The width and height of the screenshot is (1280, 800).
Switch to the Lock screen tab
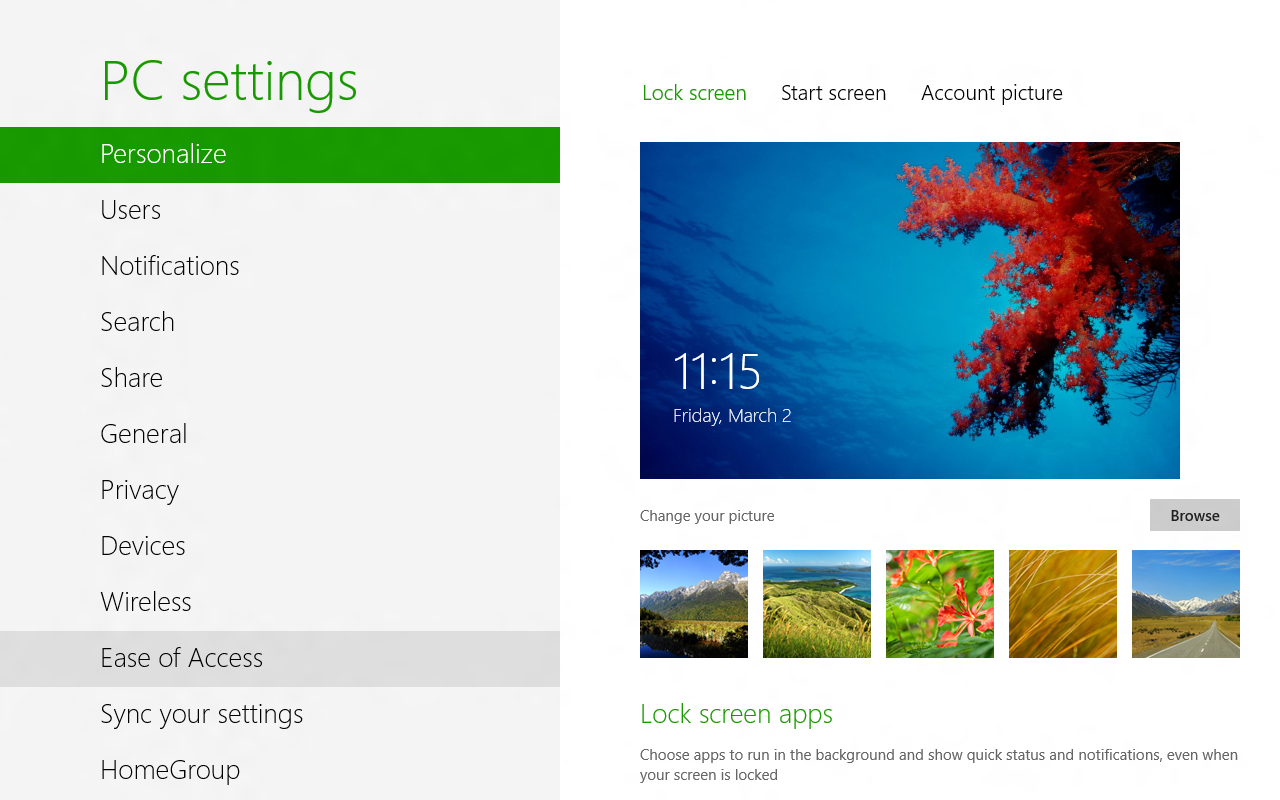[x=694, y=93]
